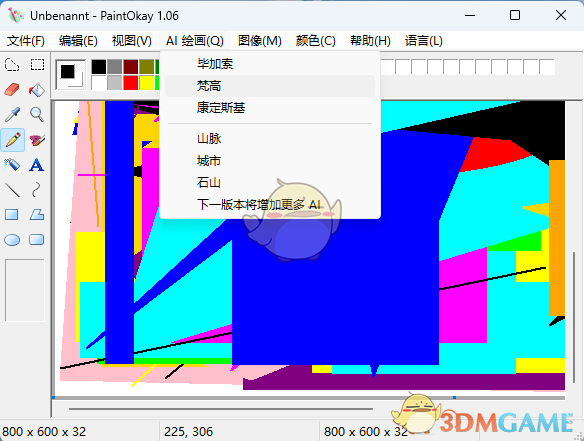Pick the bright red palette swatch
This screenshot has height=441, width=584.
(131, 83)
